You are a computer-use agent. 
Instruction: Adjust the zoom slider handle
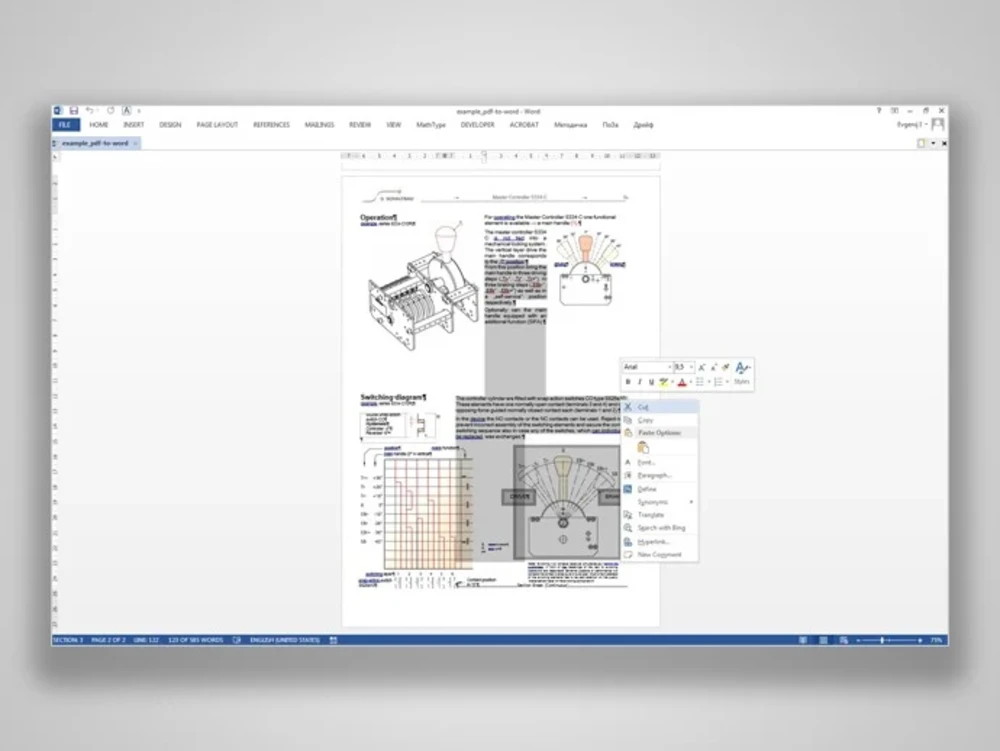click(x=882, y=640)
